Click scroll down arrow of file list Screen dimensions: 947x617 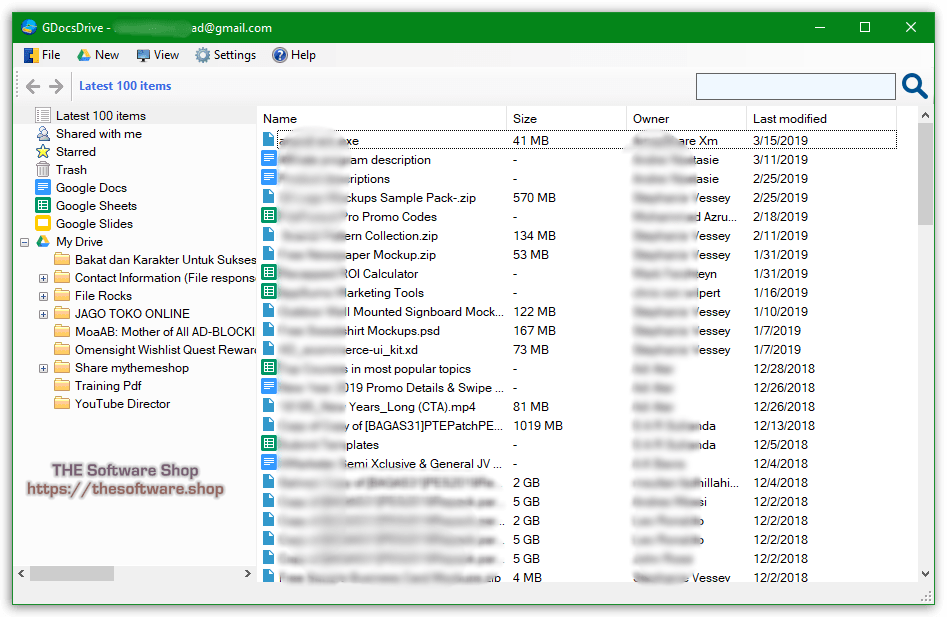(925, 574)
